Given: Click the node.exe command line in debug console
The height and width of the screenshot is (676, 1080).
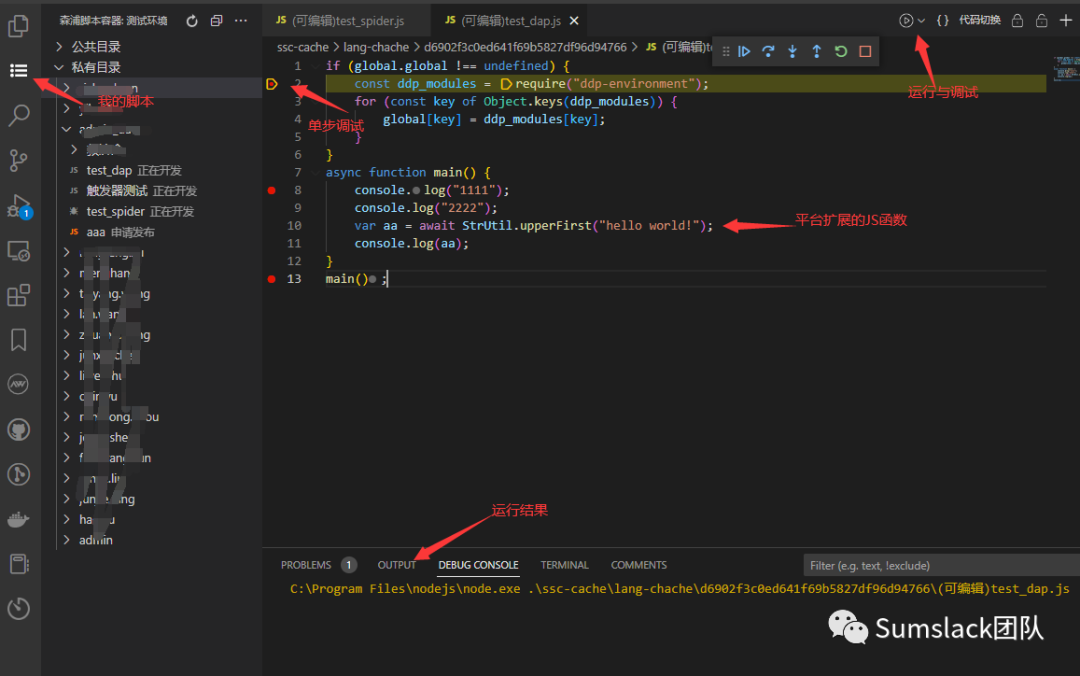Looking at the screenshot, I should [679, 588].
